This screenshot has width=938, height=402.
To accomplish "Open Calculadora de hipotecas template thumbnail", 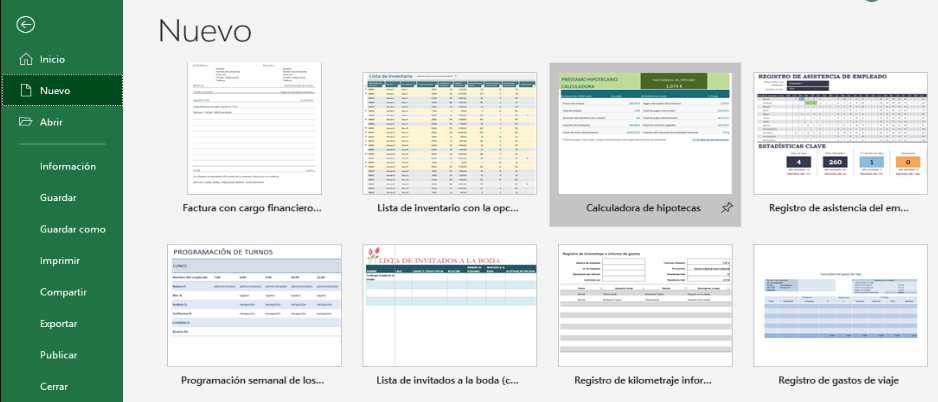I will pyautogui.click(x=645, y=133).
